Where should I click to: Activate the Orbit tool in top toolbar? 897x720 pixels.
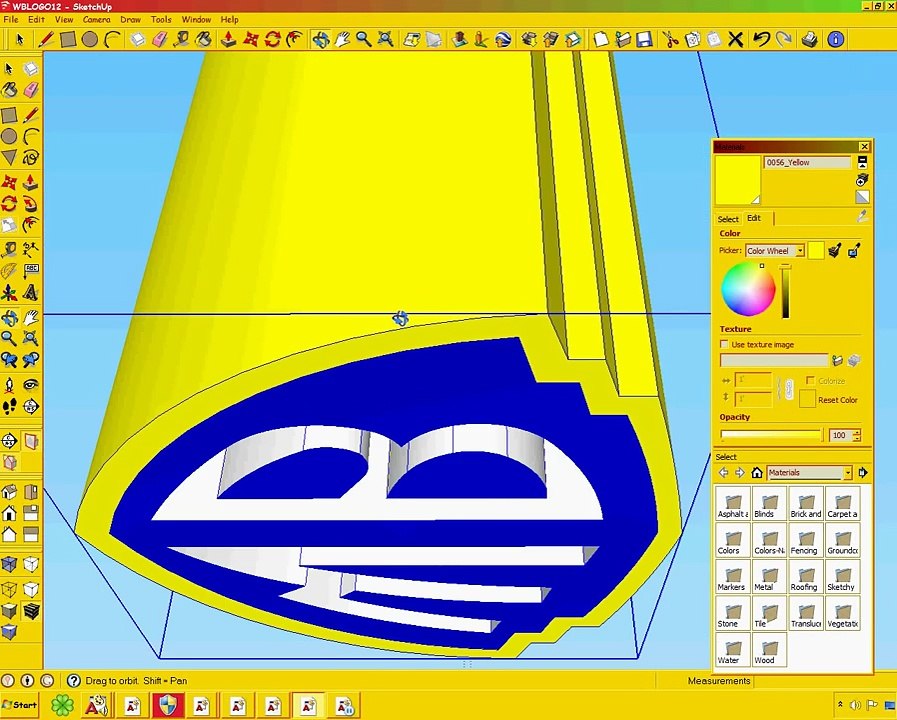321,39
